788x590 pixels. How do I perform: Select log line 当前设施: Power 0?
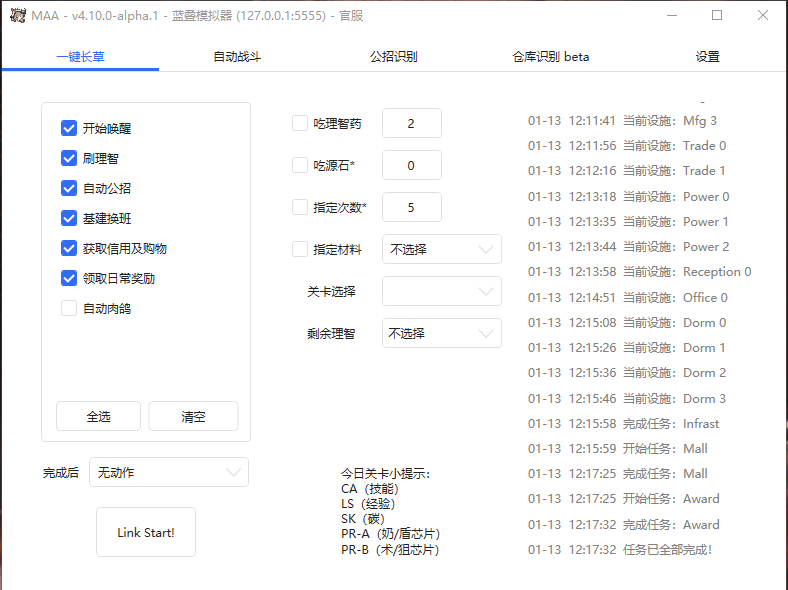628,196
